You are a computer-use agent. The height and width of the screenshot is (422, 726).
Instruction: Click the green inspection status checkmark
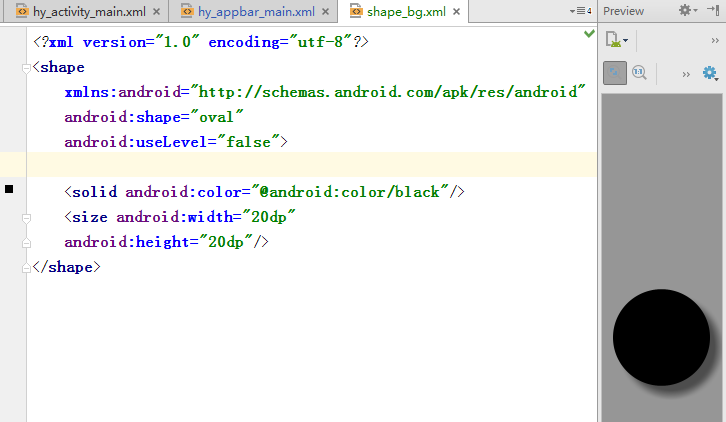coord(589,33)
